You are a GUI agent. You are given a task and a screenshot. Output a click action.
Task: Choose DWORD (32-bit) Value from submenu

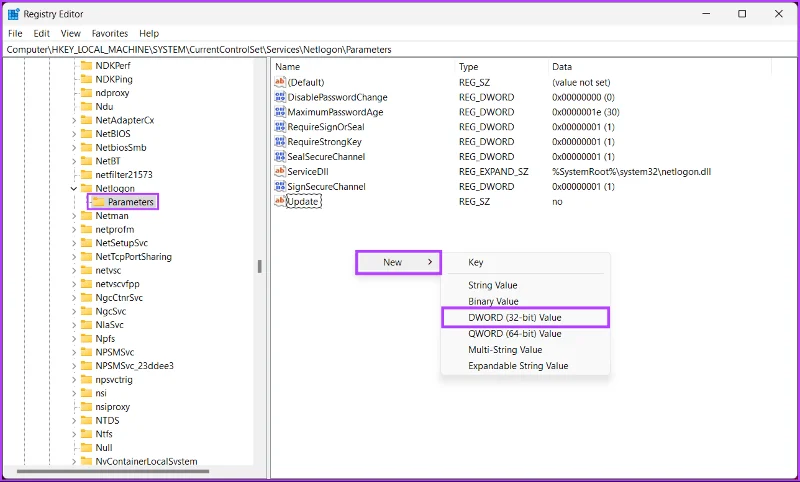point(526,317)
